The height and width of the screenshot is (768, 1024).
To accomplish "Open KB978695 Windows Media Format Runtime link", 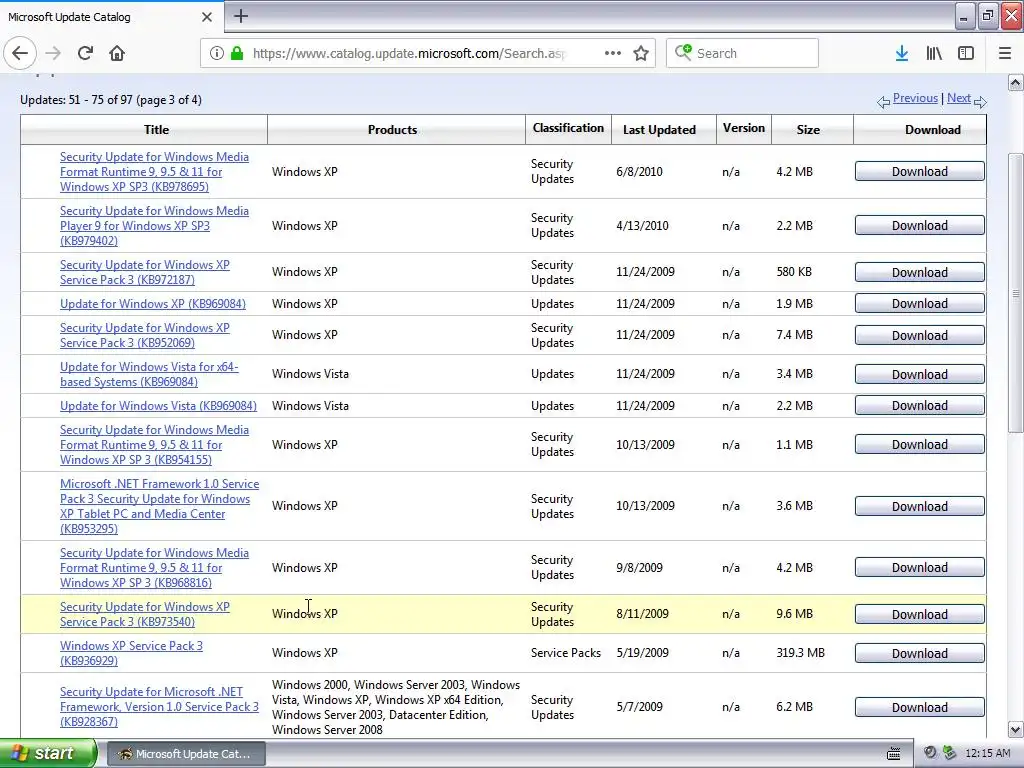I will point(154,172).
